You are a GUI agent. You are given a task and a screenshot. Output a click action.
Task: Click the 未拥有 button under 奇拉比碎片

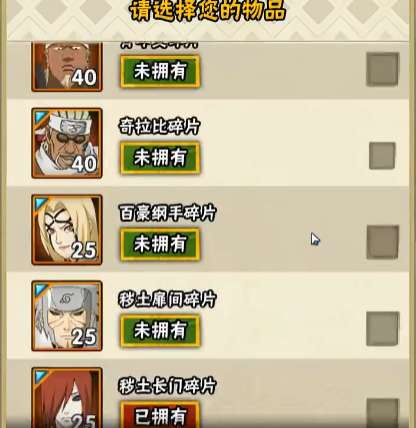pos(160,158)
